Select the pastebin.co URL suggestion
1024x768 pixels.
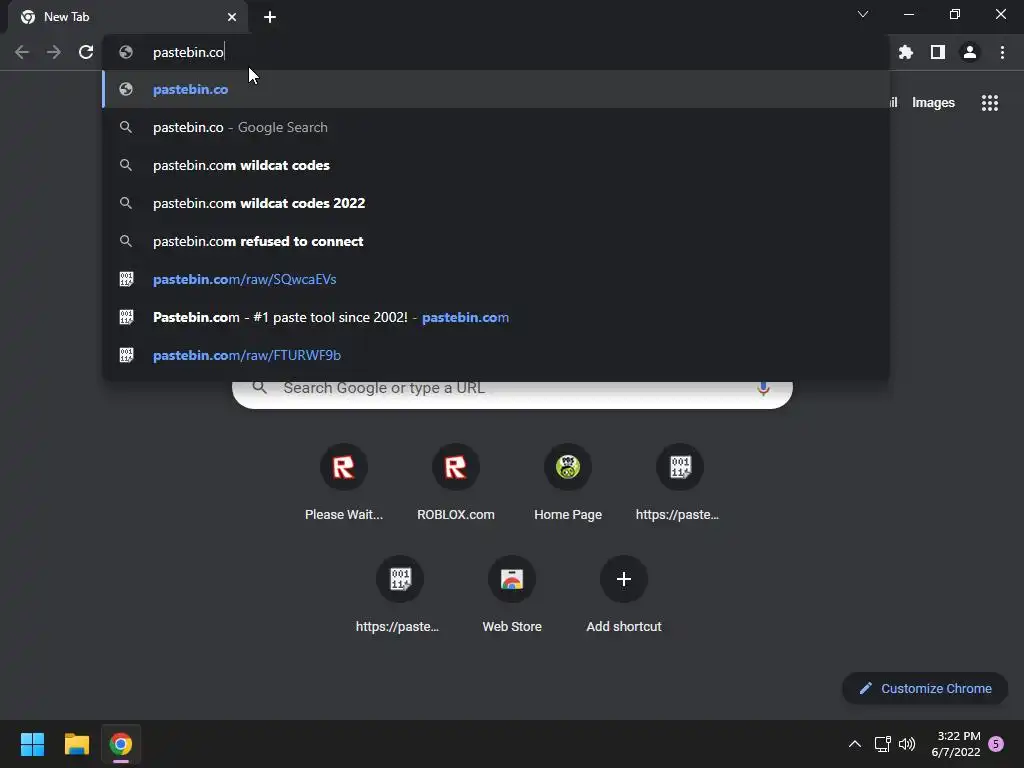[x=496, y=89]
